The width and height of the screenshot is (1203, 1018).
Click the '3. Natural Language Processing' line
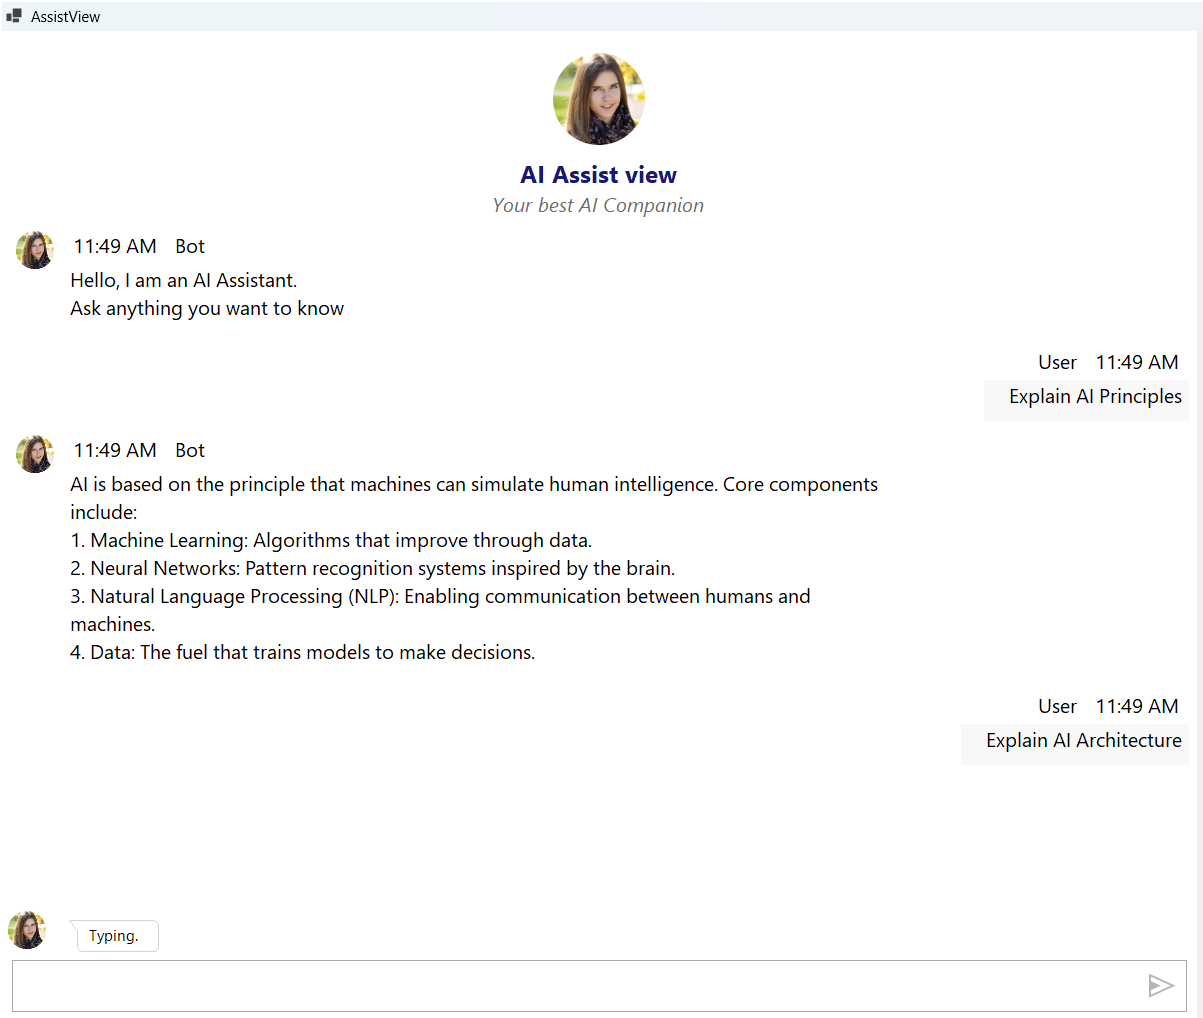point(440,610)
